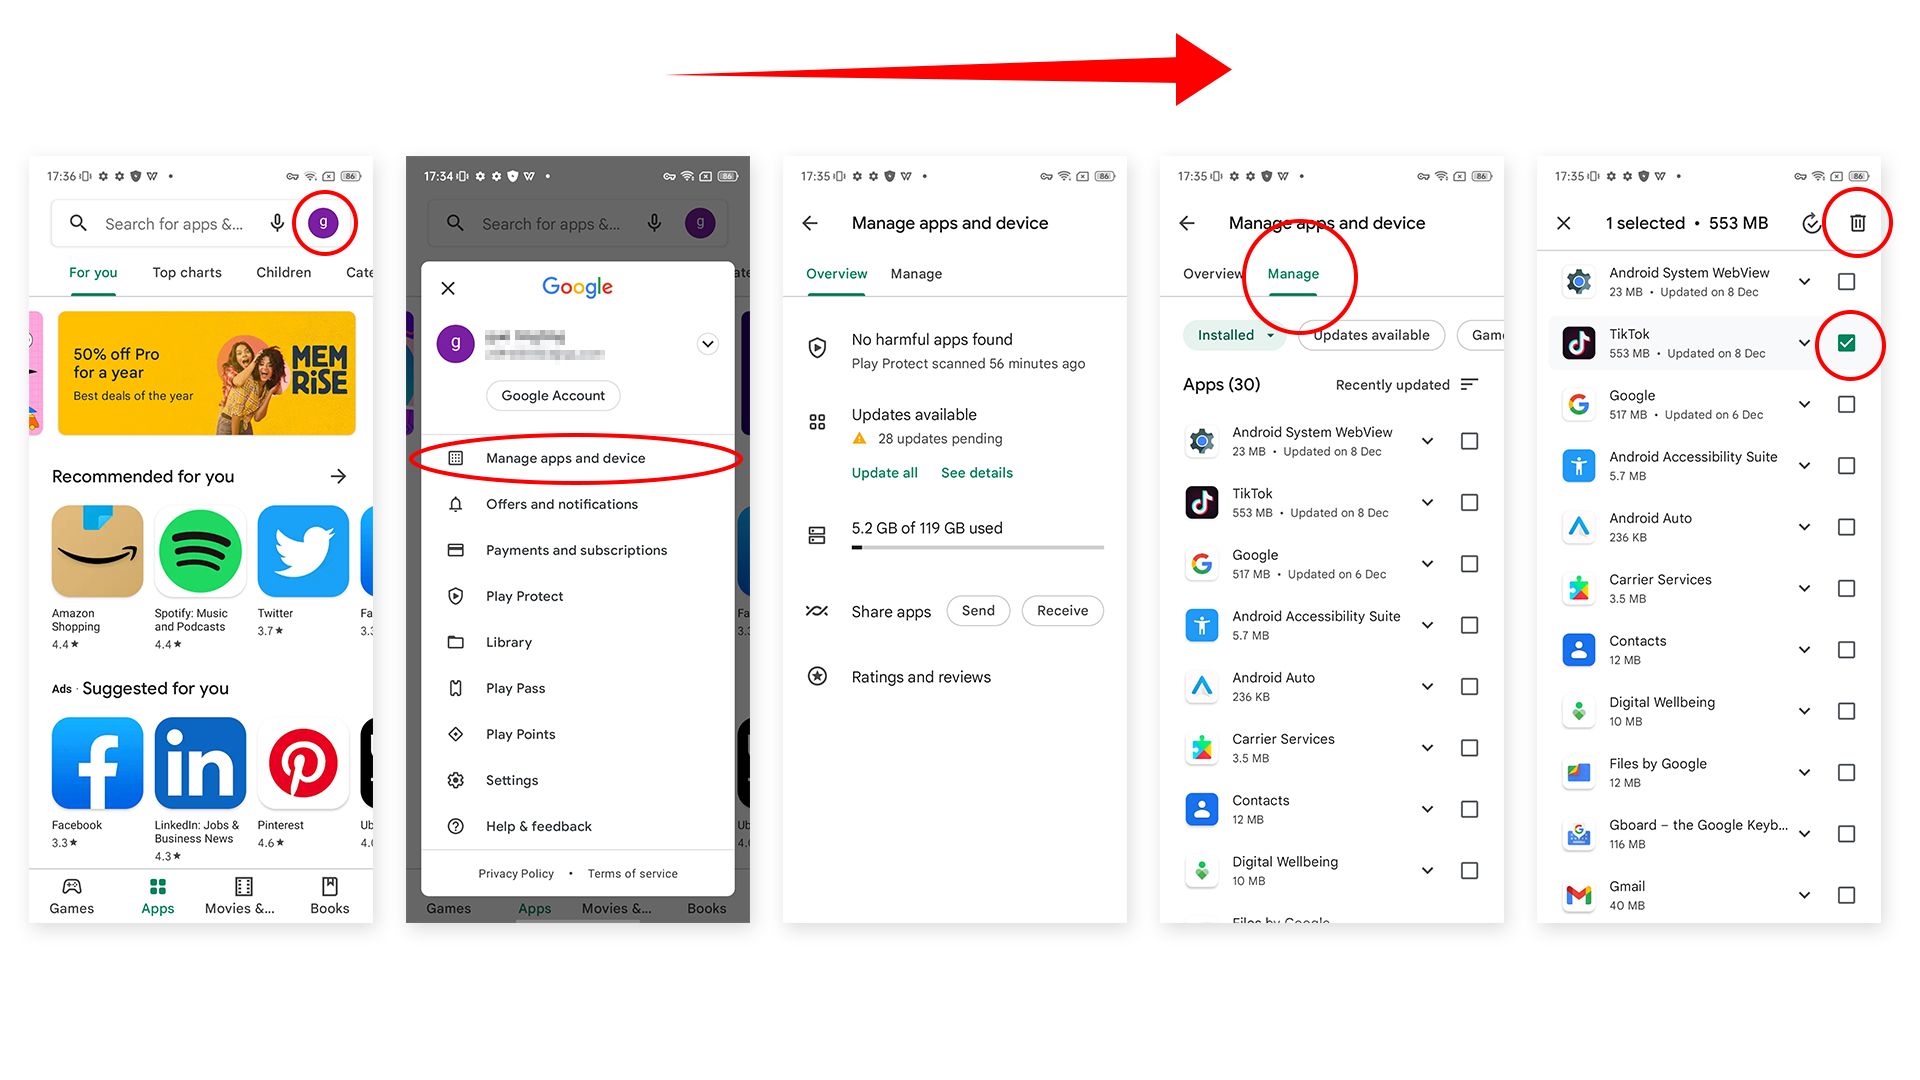The image size is (1920, 1080).
Task: Click the Receive button
Action: [1062, 611]
